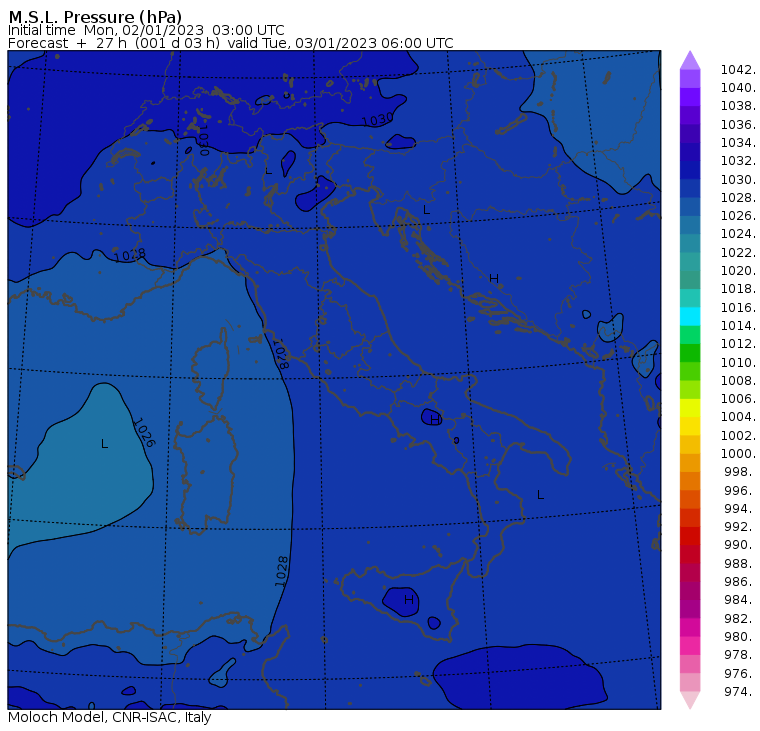Image resolution: width=760 pixels, height=731 pixels.
Task: Pick the teal swatch between 1020 and 1022
Action: (690, 262)
